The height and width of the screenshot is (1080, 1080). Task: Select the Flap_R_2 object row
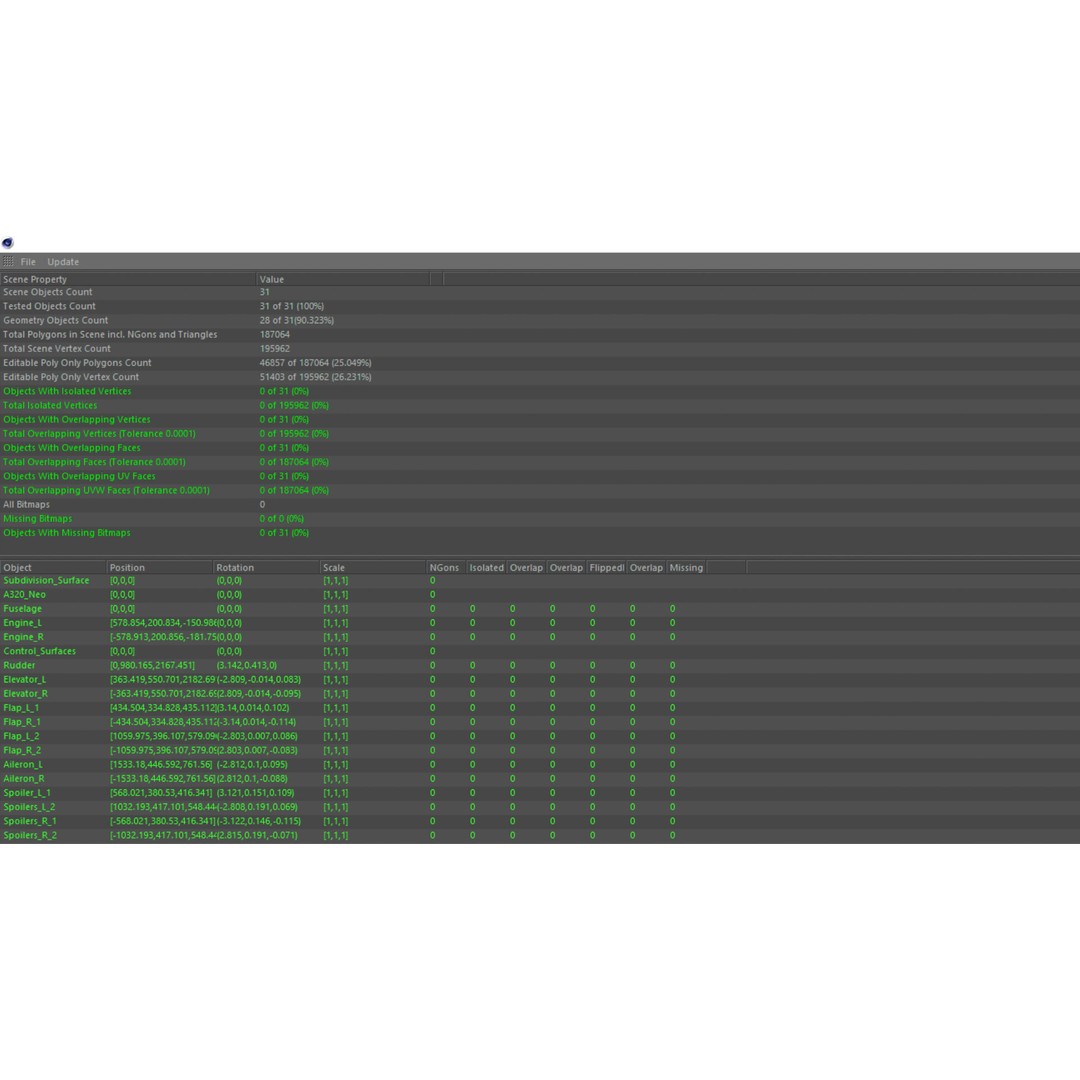coord(540,750)
